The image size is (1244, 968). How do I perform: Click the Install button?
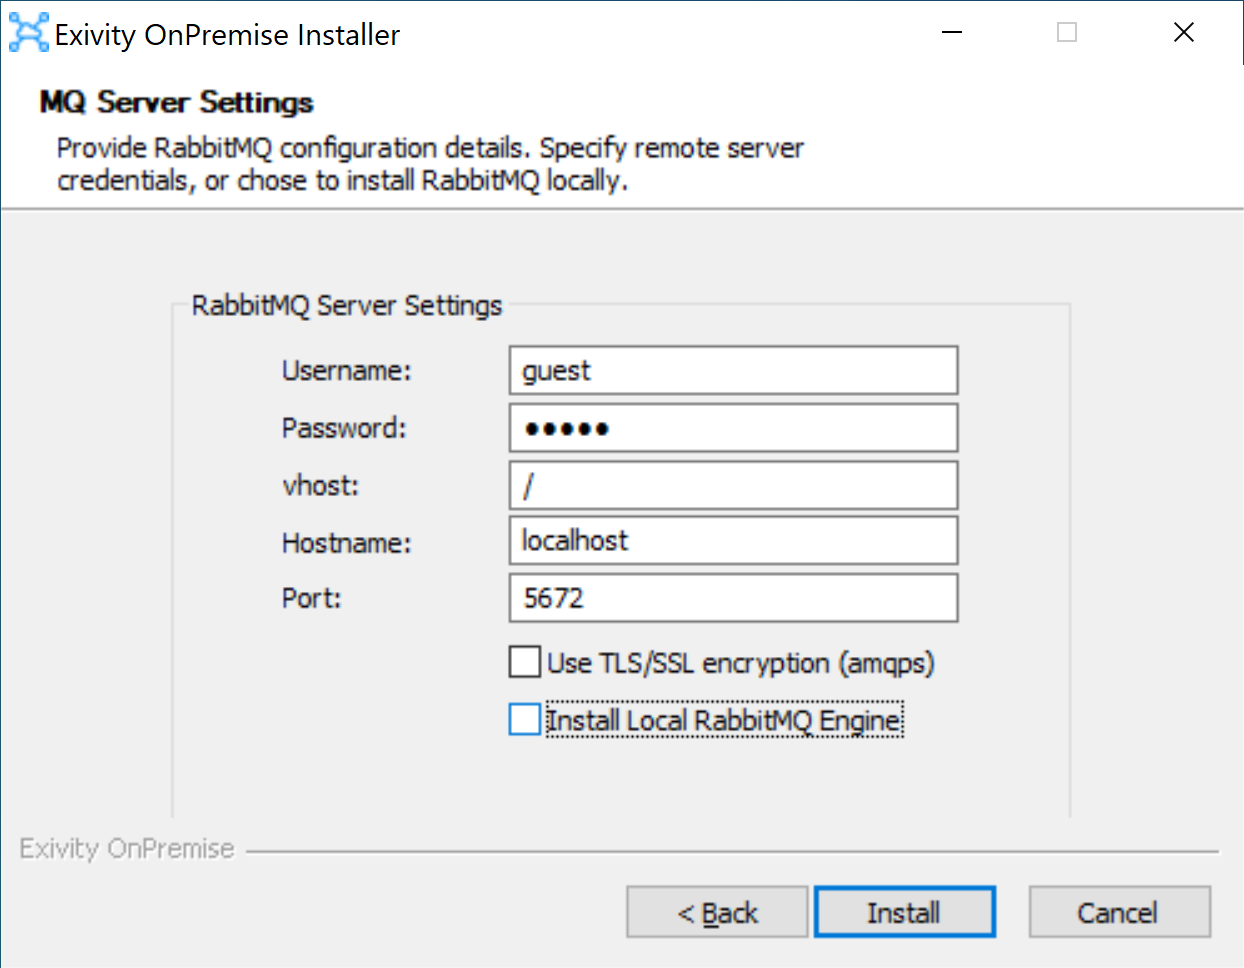pyautogui.click(x=905, y=912)
